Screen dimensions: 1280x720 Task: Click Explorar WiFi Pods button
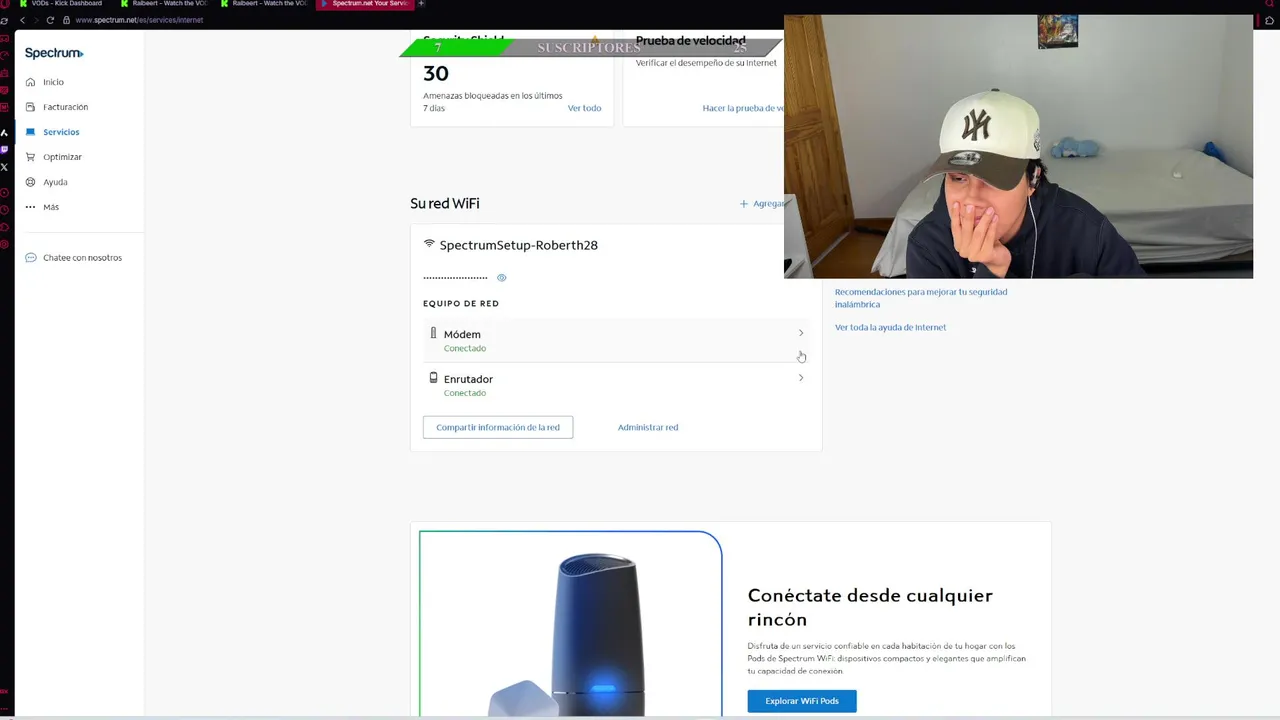click(x=802, y=701)
